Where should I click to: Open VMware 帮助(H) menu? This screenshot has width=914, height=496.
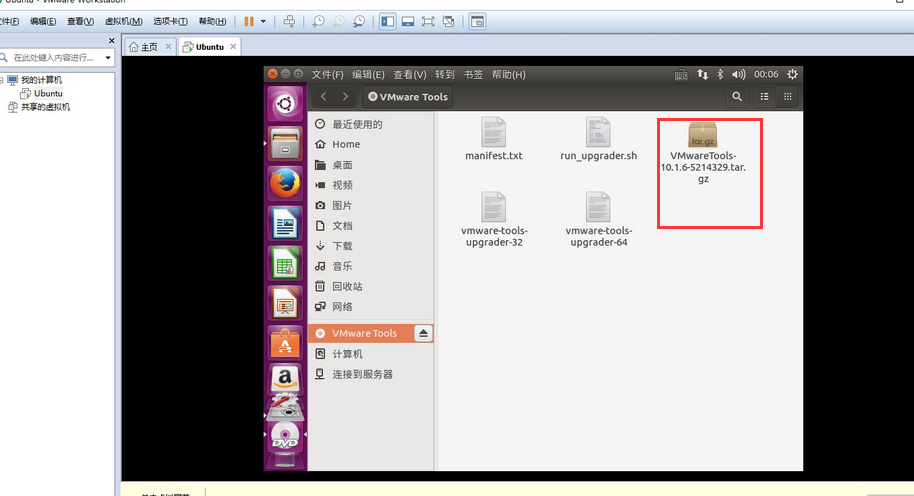212,22
